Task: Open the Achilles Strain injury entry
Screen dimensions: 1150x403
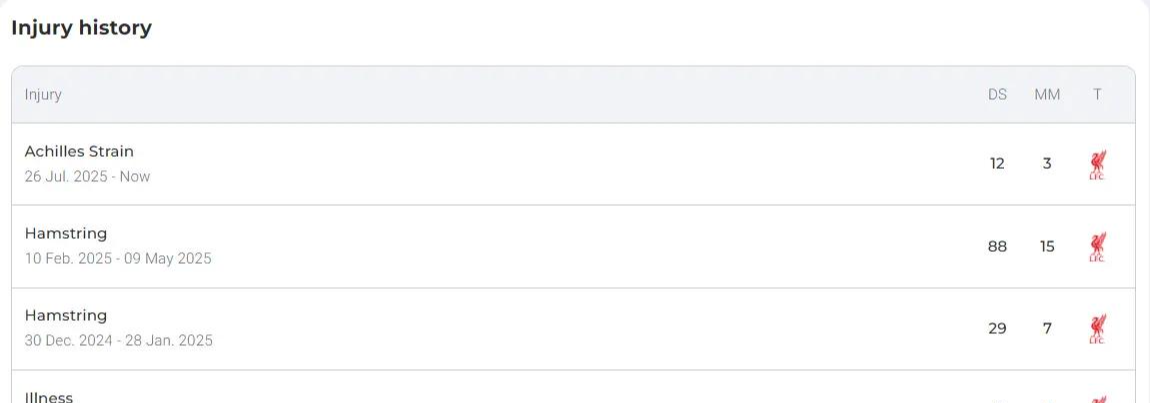Action: [x=573, y=164]
